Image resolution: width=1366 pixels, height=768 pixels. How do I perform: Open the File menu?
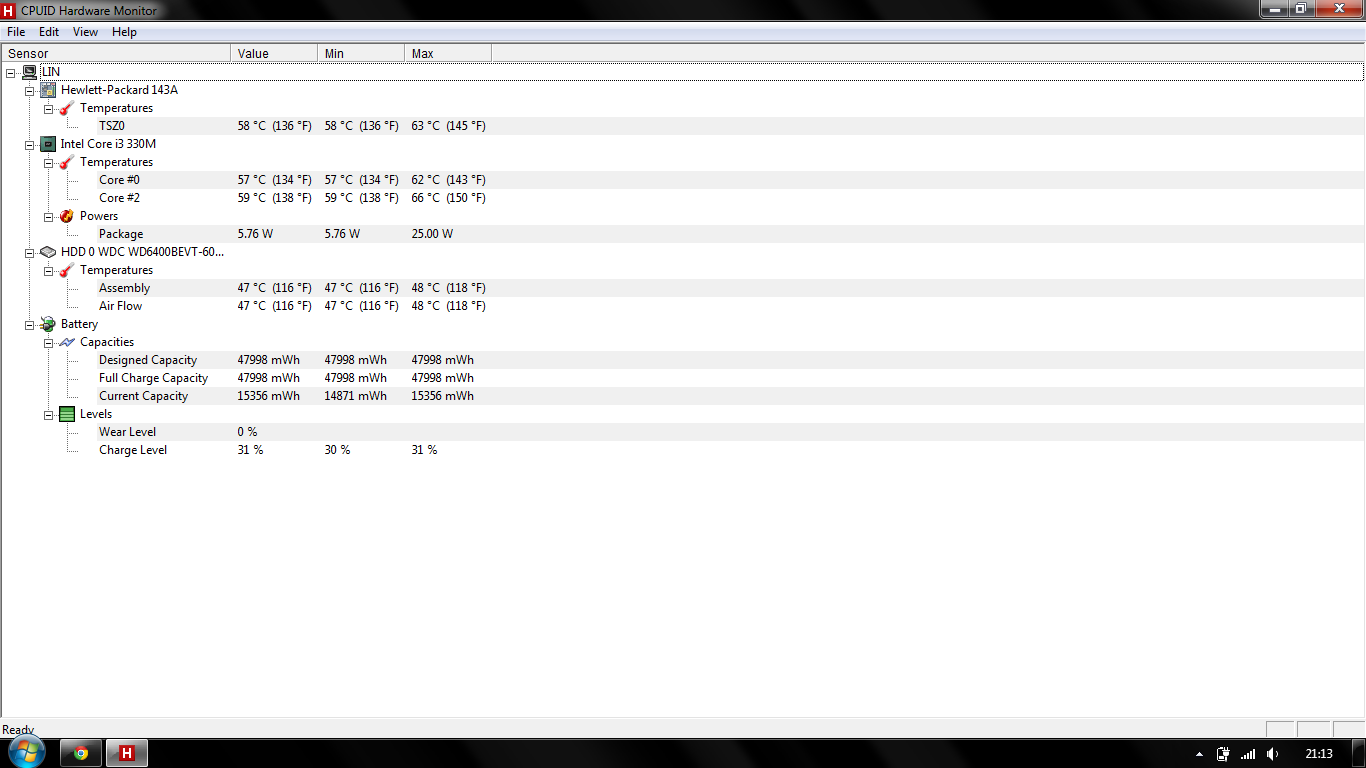pos(16,32)
